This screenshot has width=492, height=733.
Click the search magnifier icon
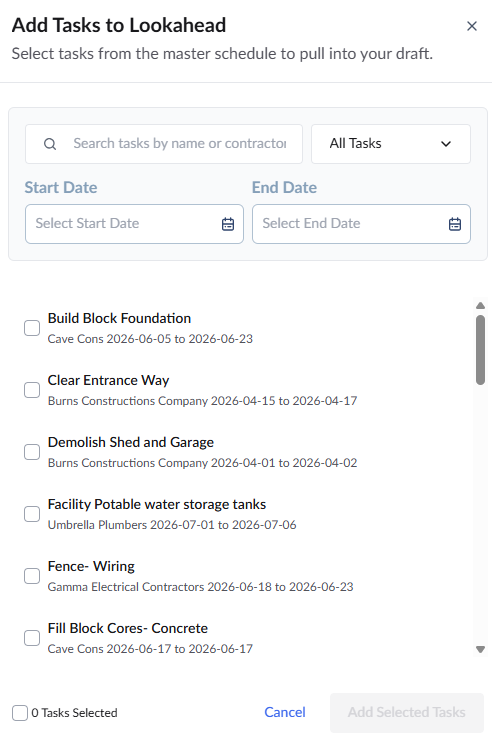coord(50,144)
